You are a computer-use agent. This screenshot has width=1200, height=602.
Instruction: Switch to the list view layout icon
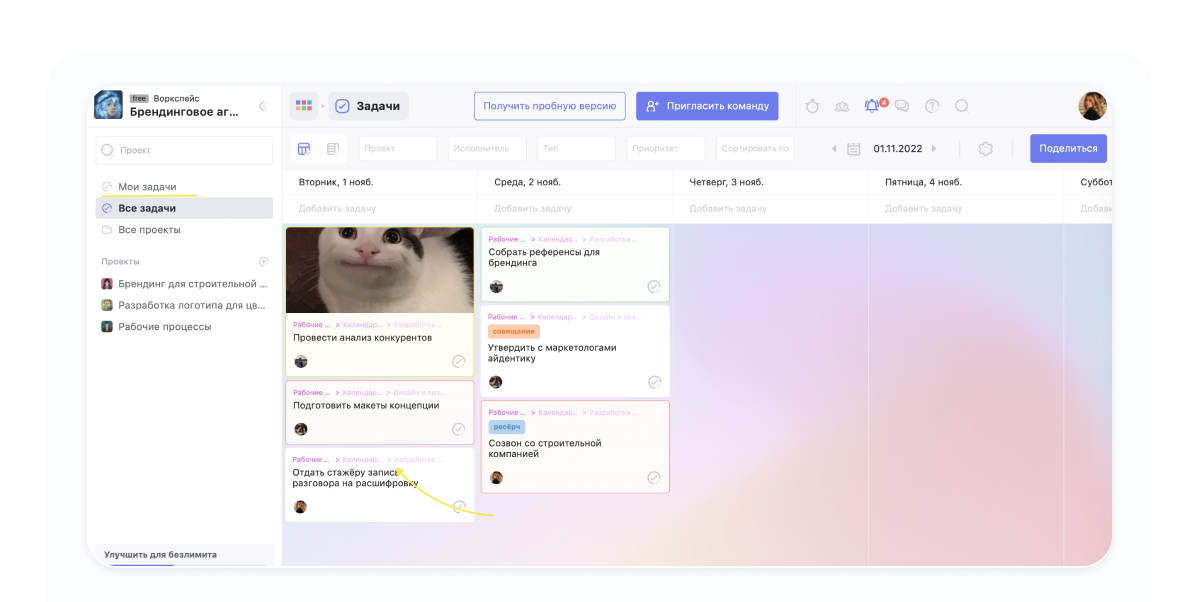[333, 149]
